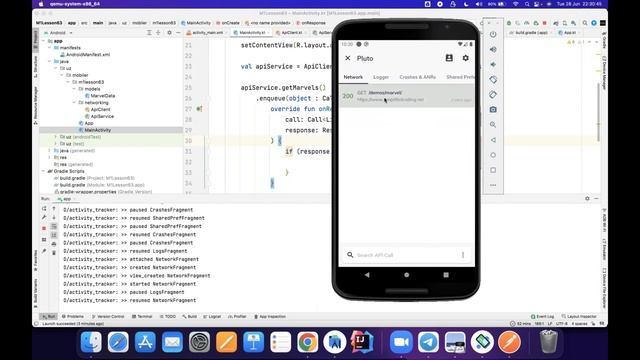Viewport: 640px width, 360px height.
Task: Toggle scroll to end in Run console
Action: tap(54, 235)
